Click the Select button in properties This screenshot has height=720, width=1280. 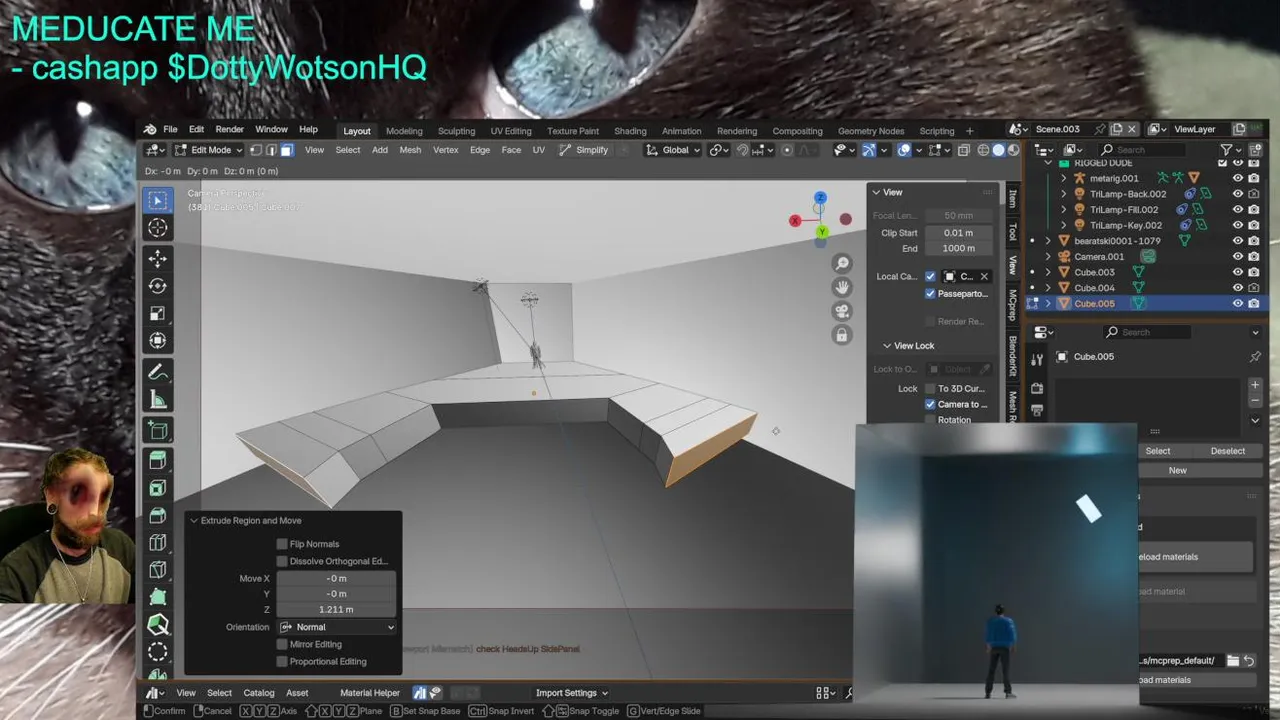pos(1157,451)
